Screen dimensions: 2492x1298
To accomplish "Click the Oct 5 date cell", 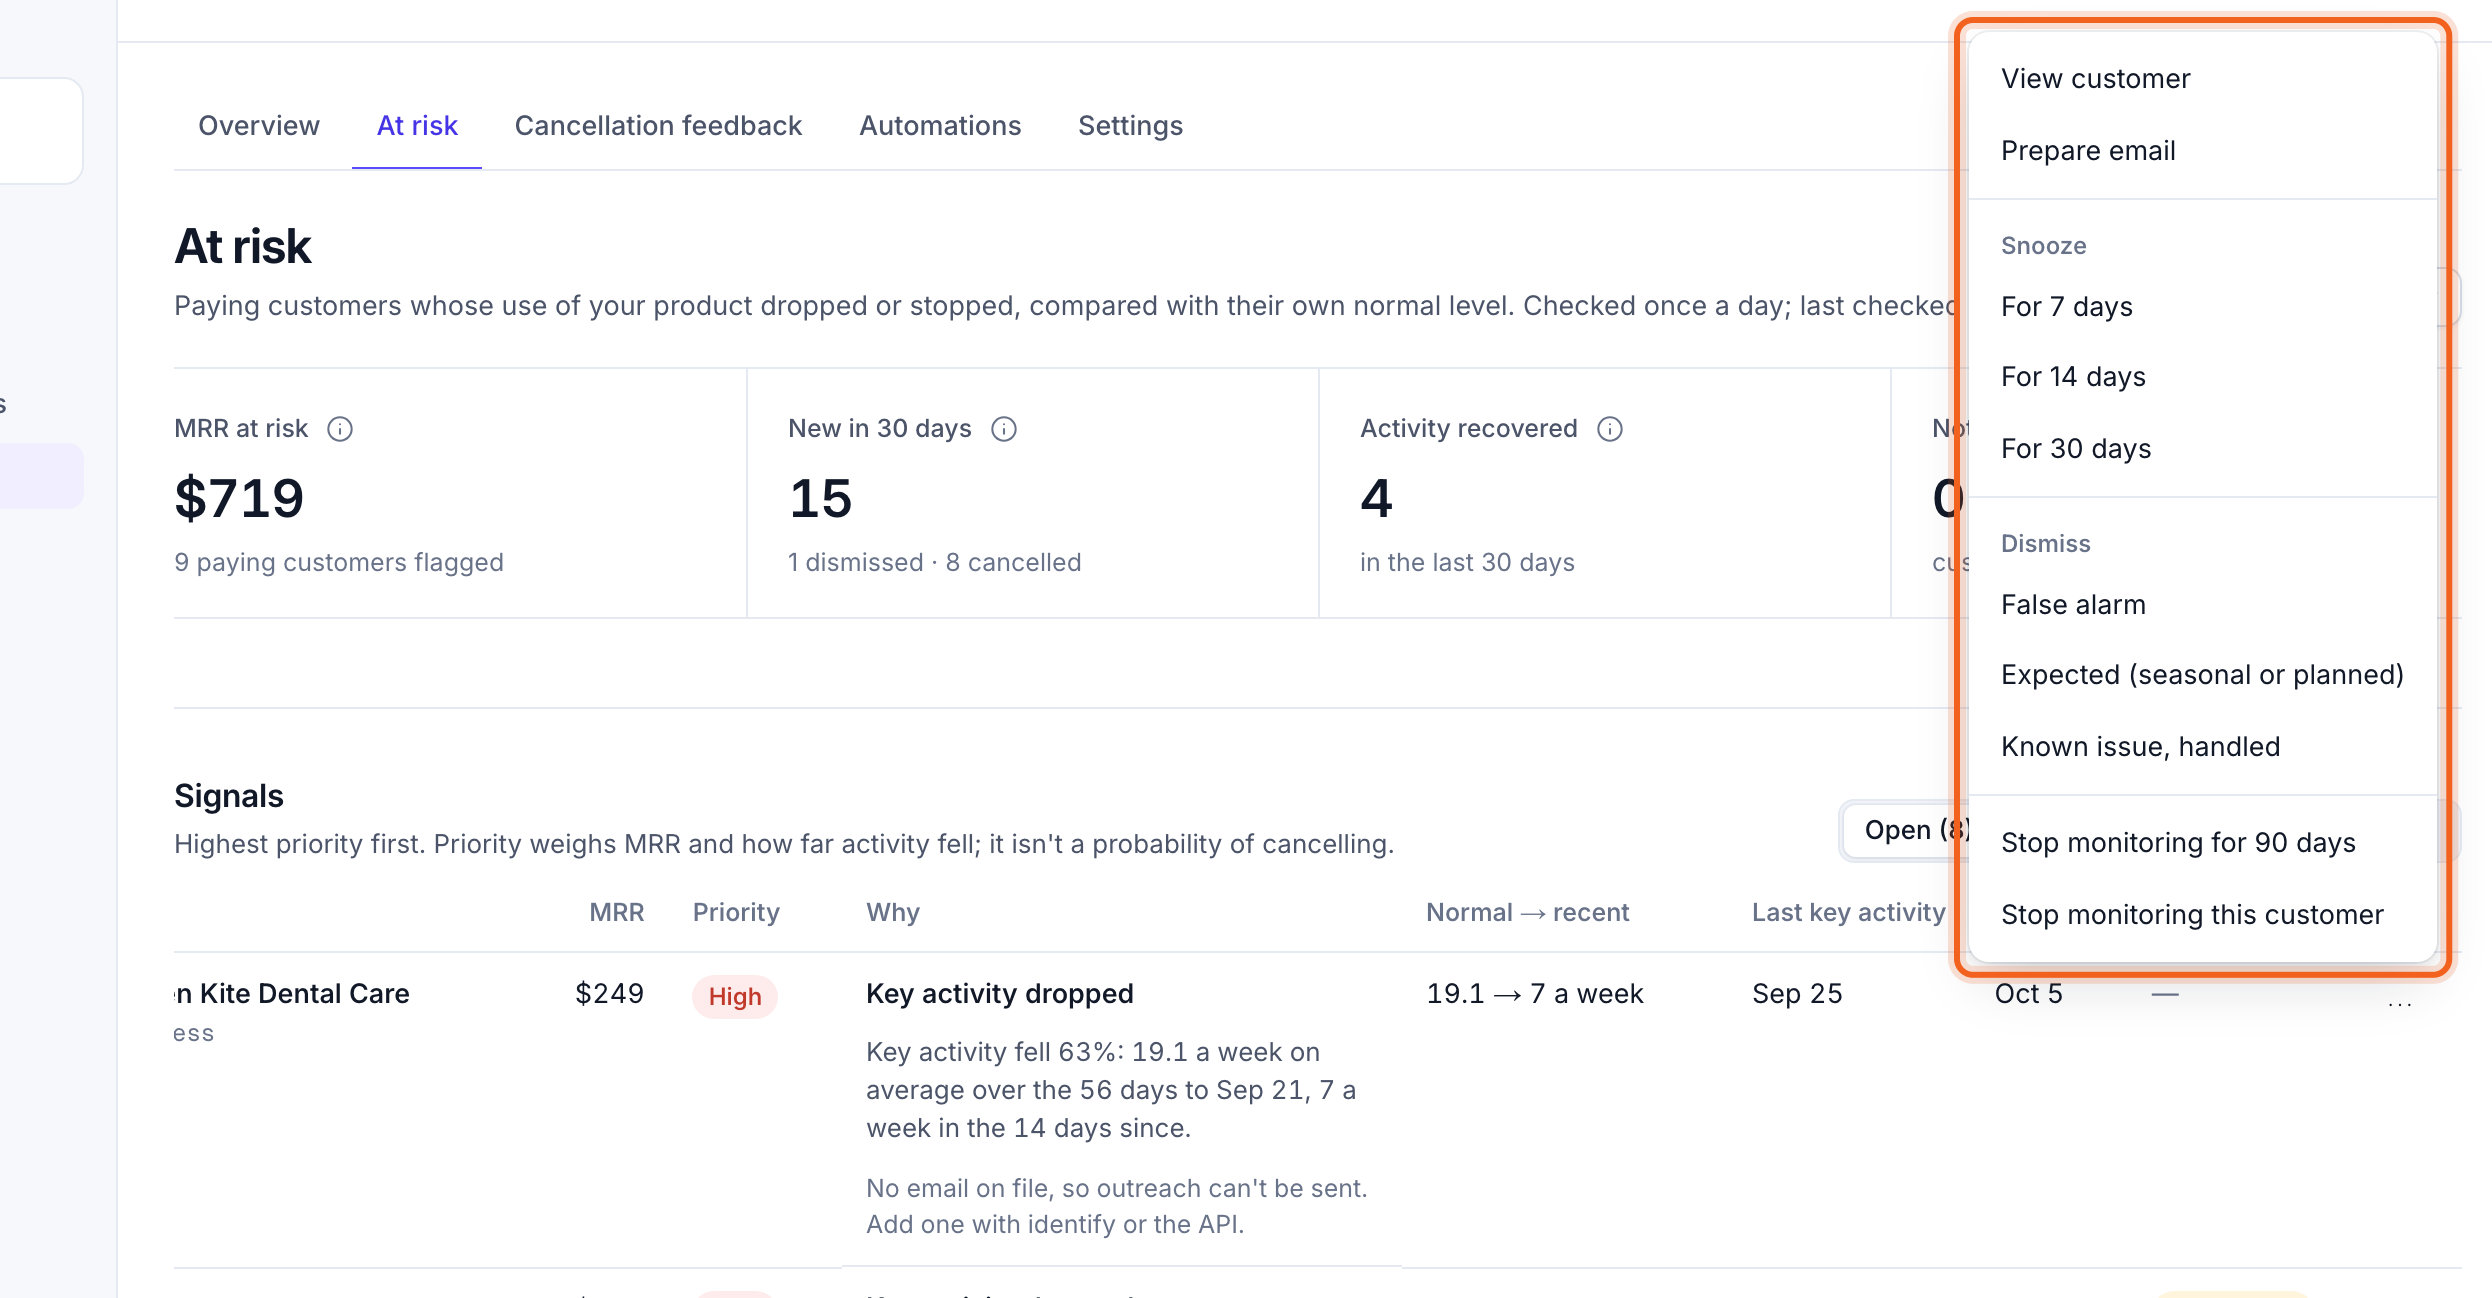I will [2029, 993].
